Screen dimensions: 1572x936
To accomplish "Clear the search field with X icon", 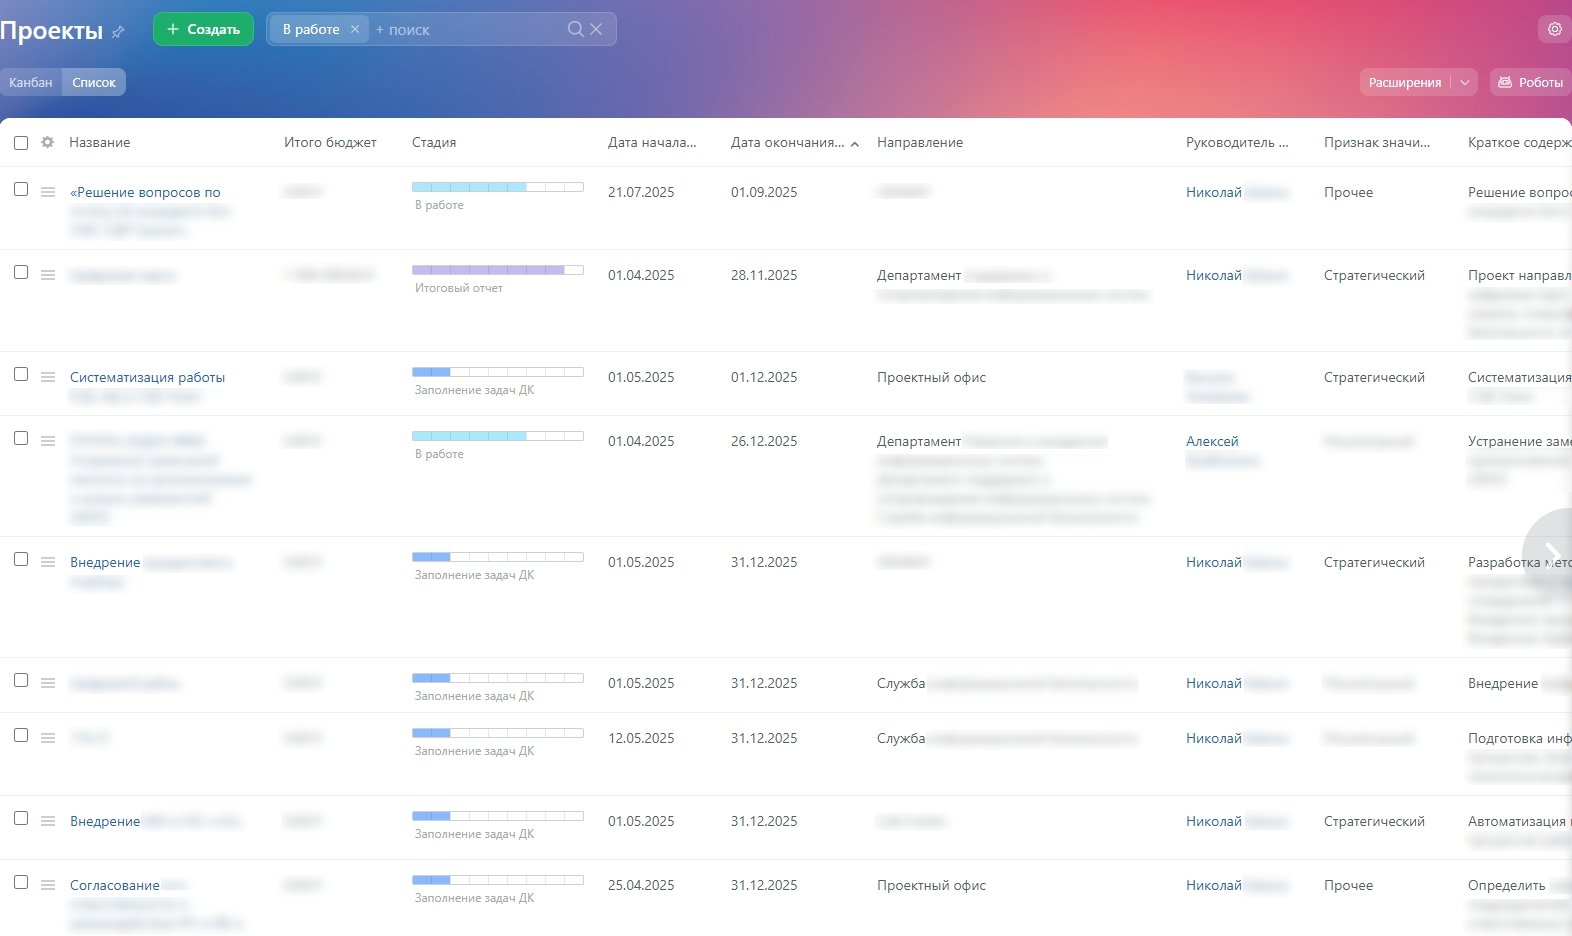I will (x=596, y=29).
